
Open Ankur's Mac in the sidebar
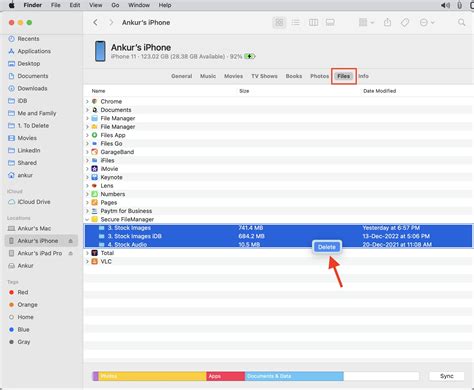click(x=29, y=229)
